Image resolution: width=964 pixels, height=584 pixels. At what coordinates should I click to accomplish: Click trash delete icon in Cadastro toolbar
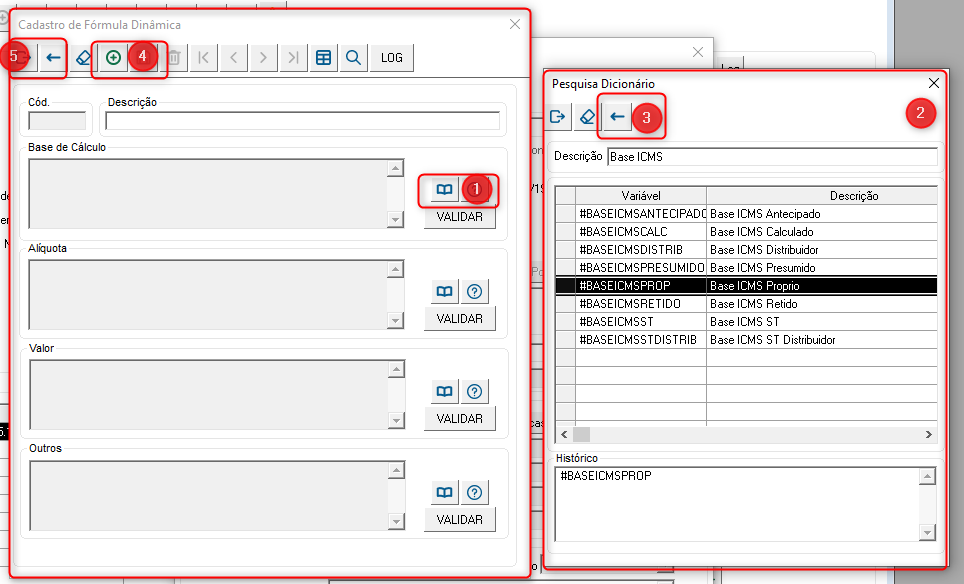[174, 58]
